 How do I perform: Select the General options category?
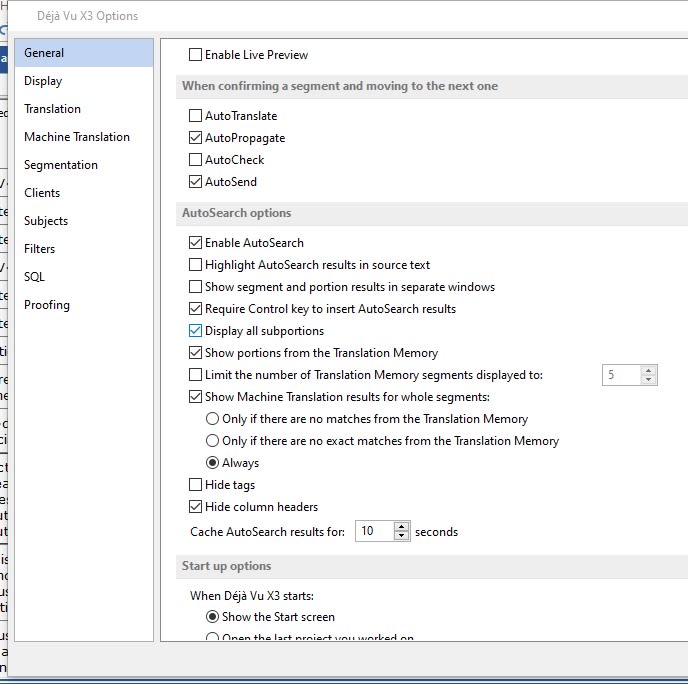click(84, 53)
